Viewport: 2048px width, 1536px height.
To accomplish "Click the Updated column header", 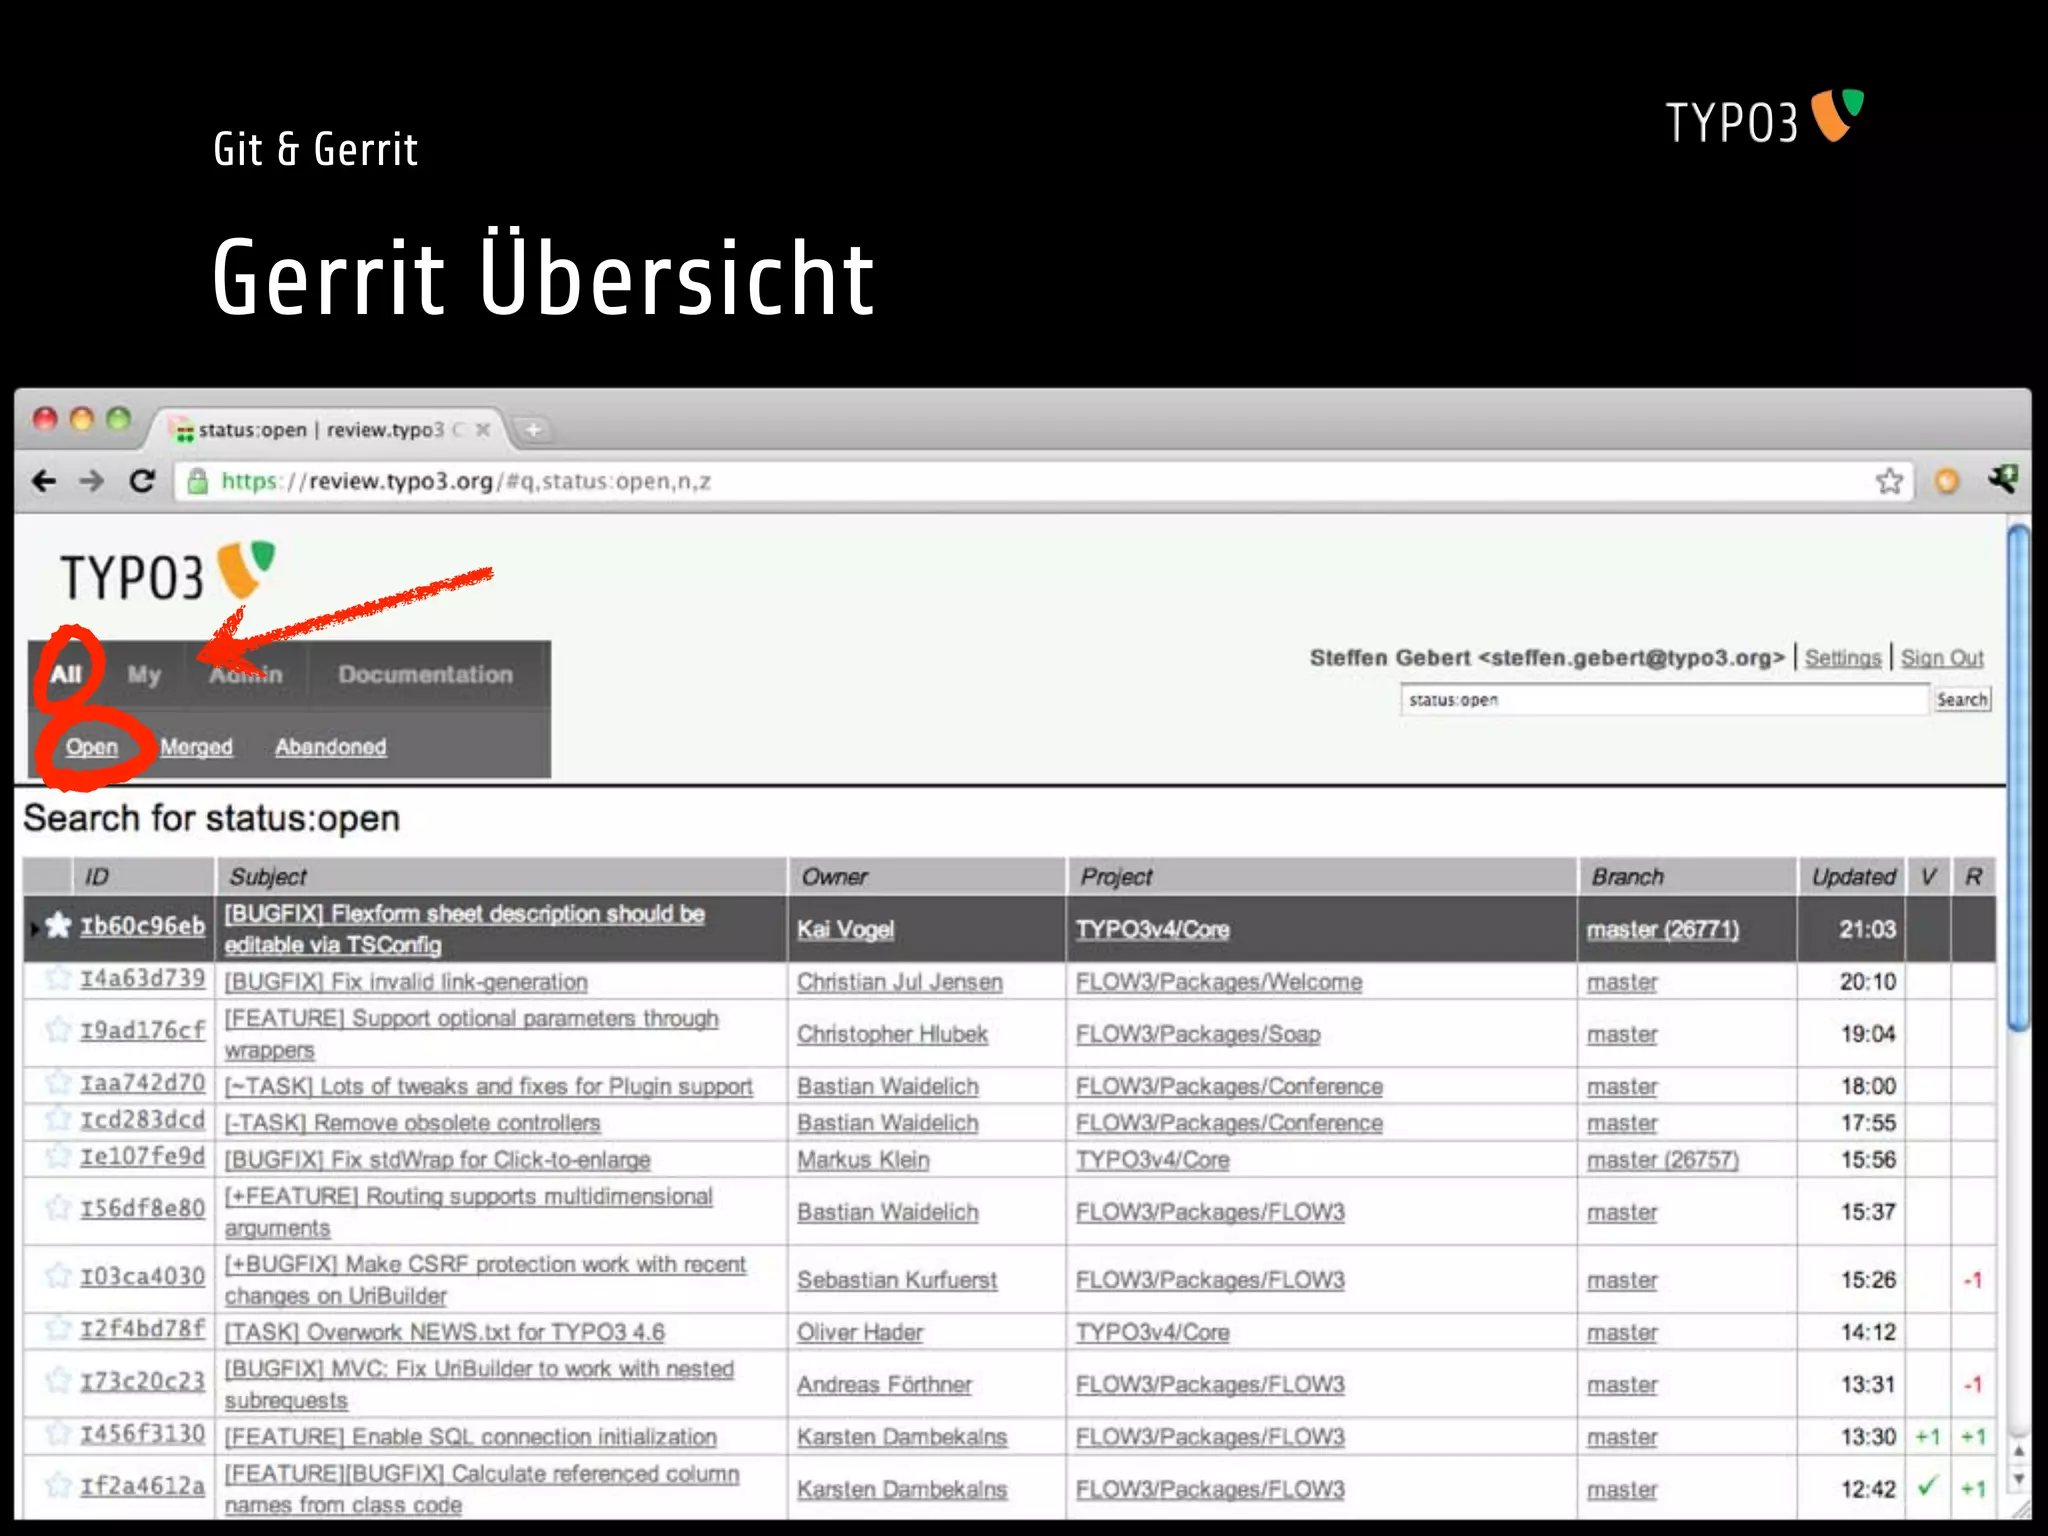I will click(1852, 876).
